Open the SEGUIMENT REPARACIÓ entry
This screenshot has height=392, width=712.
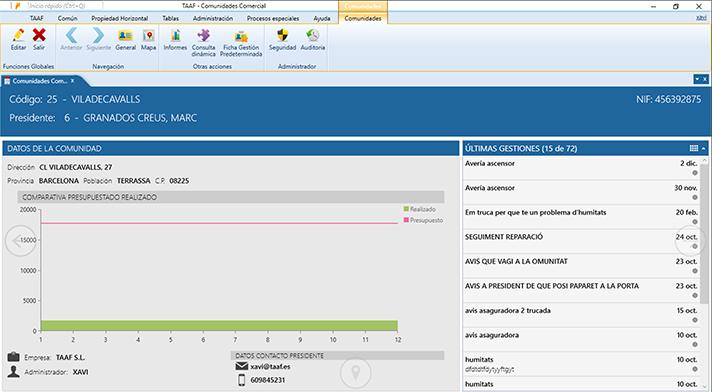(x=582, y=241)
